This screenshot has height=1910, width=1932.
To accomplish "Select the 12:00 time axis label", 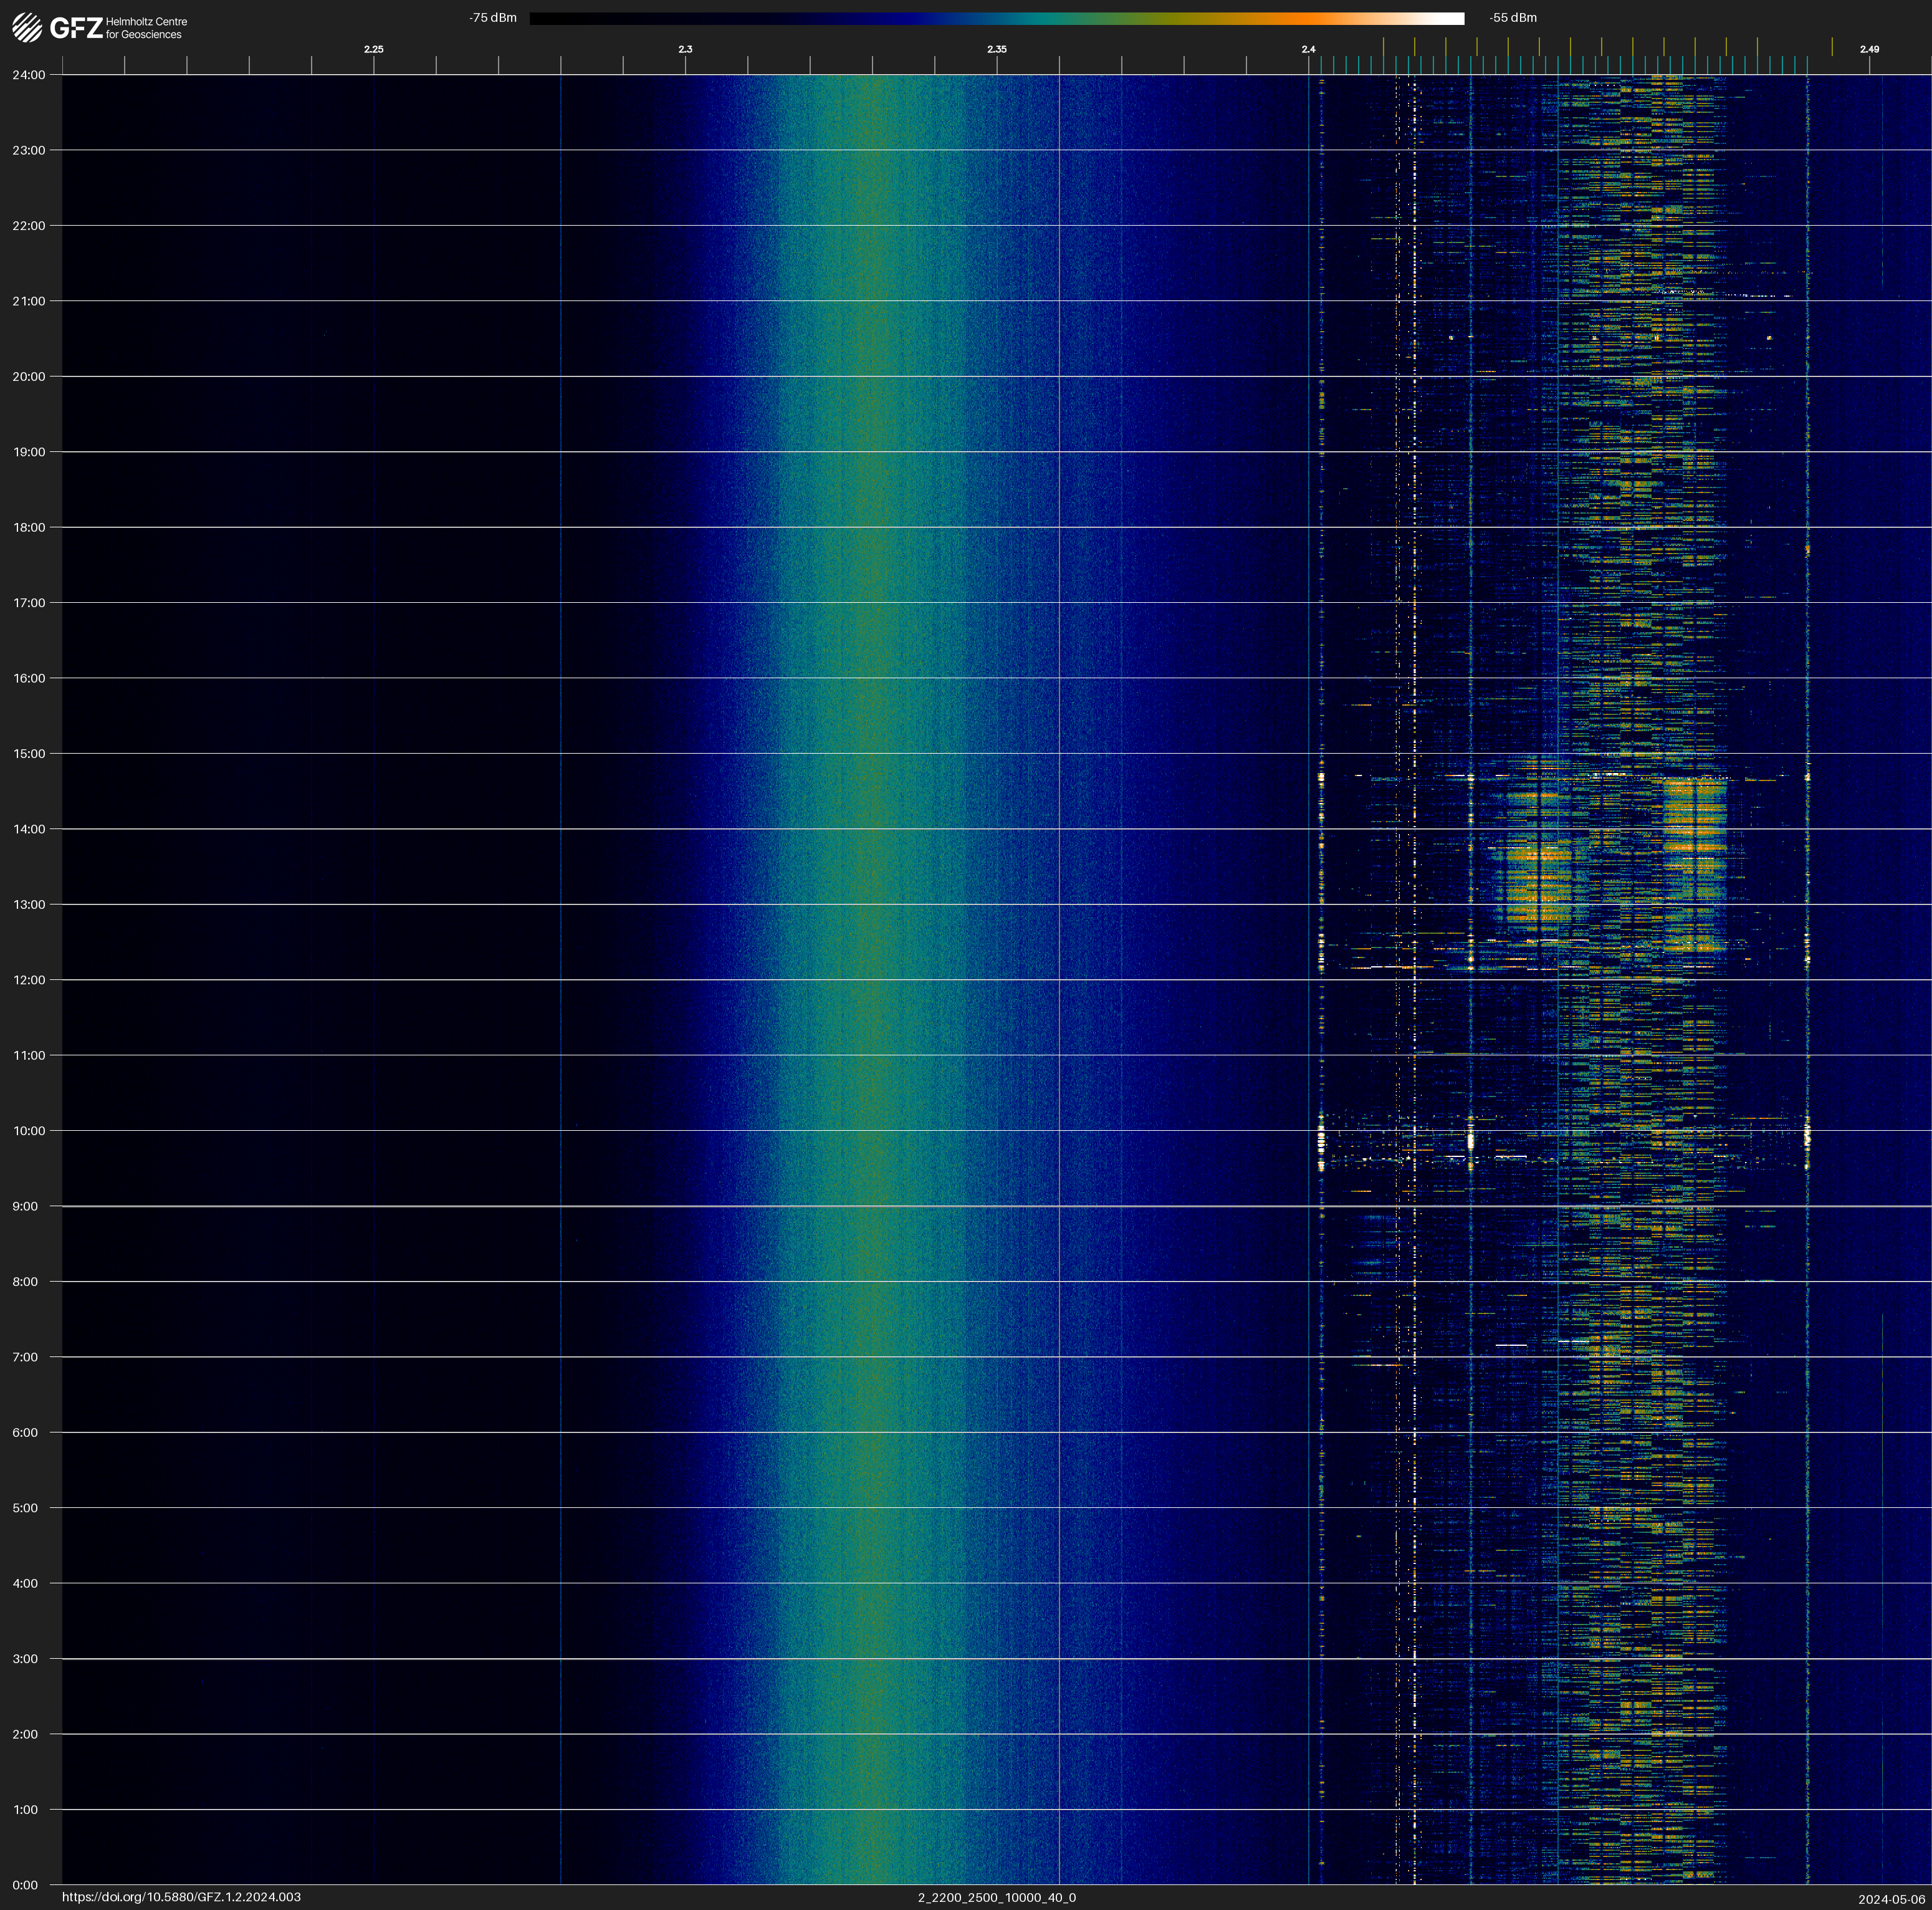I will tap(29, 980).
